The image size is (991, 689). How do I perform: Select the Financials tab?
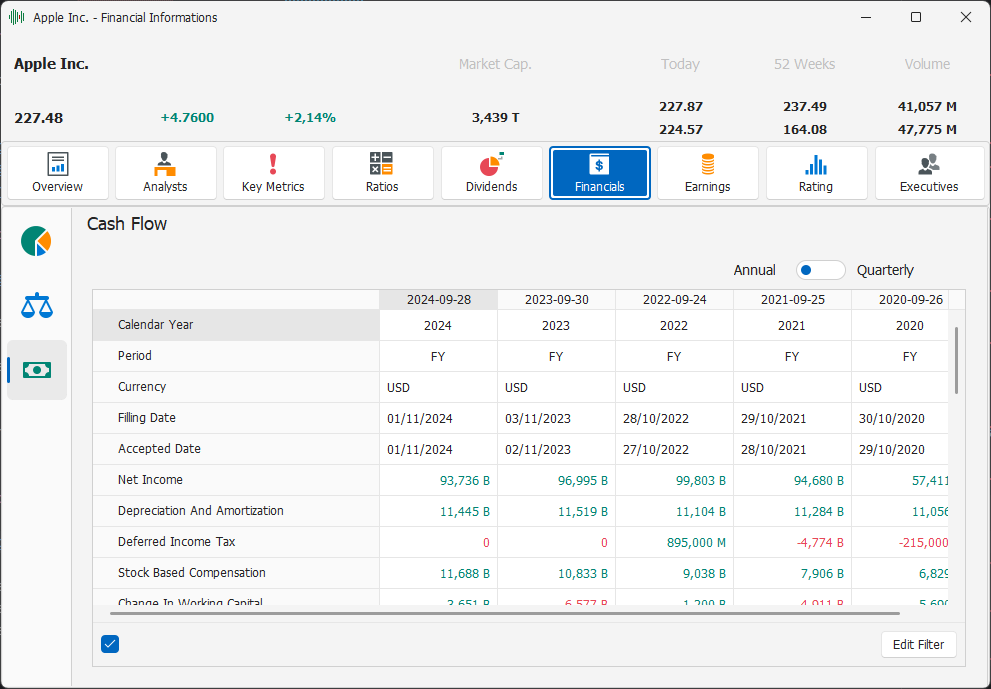[x=600, y=173]
